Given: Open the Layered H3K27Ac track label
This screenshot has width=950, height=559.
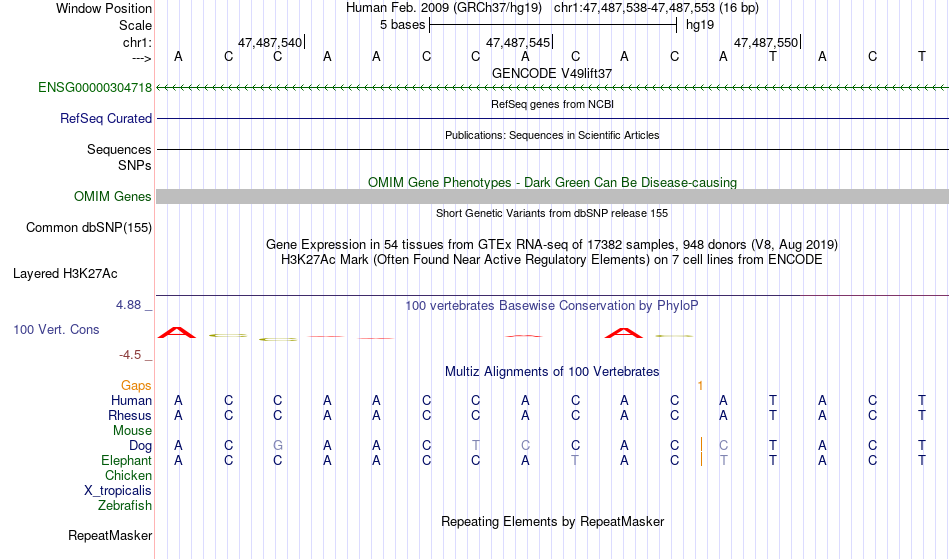Looking at the screenshot, I should coord(65,274).
